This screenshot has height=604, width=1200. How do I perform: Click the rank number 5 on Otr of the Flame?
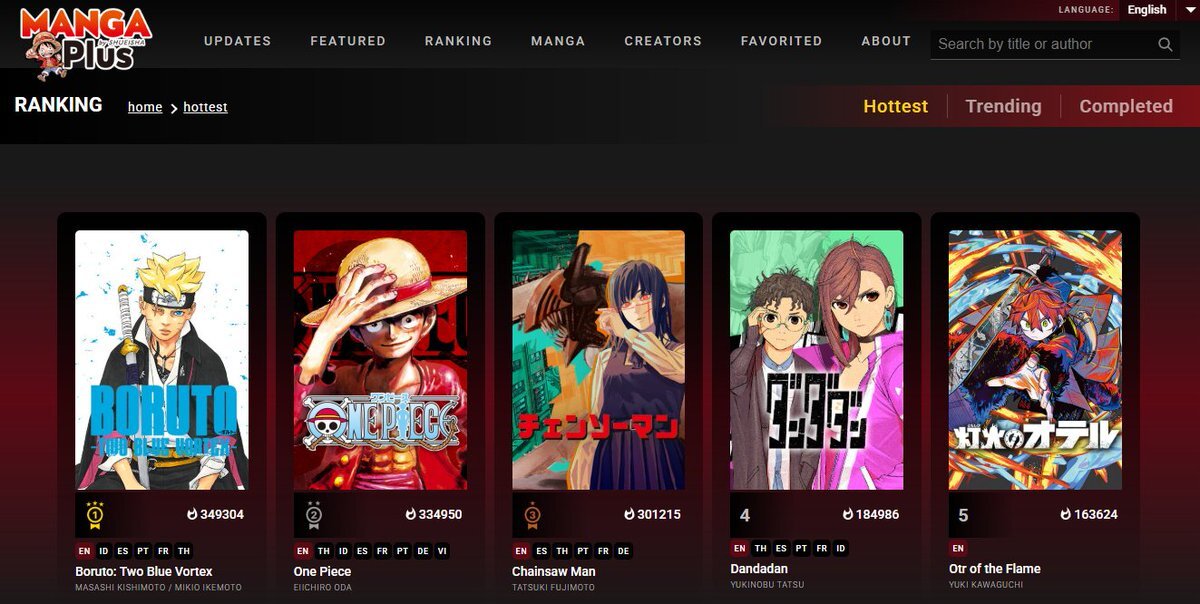click(x=963, y=515)
